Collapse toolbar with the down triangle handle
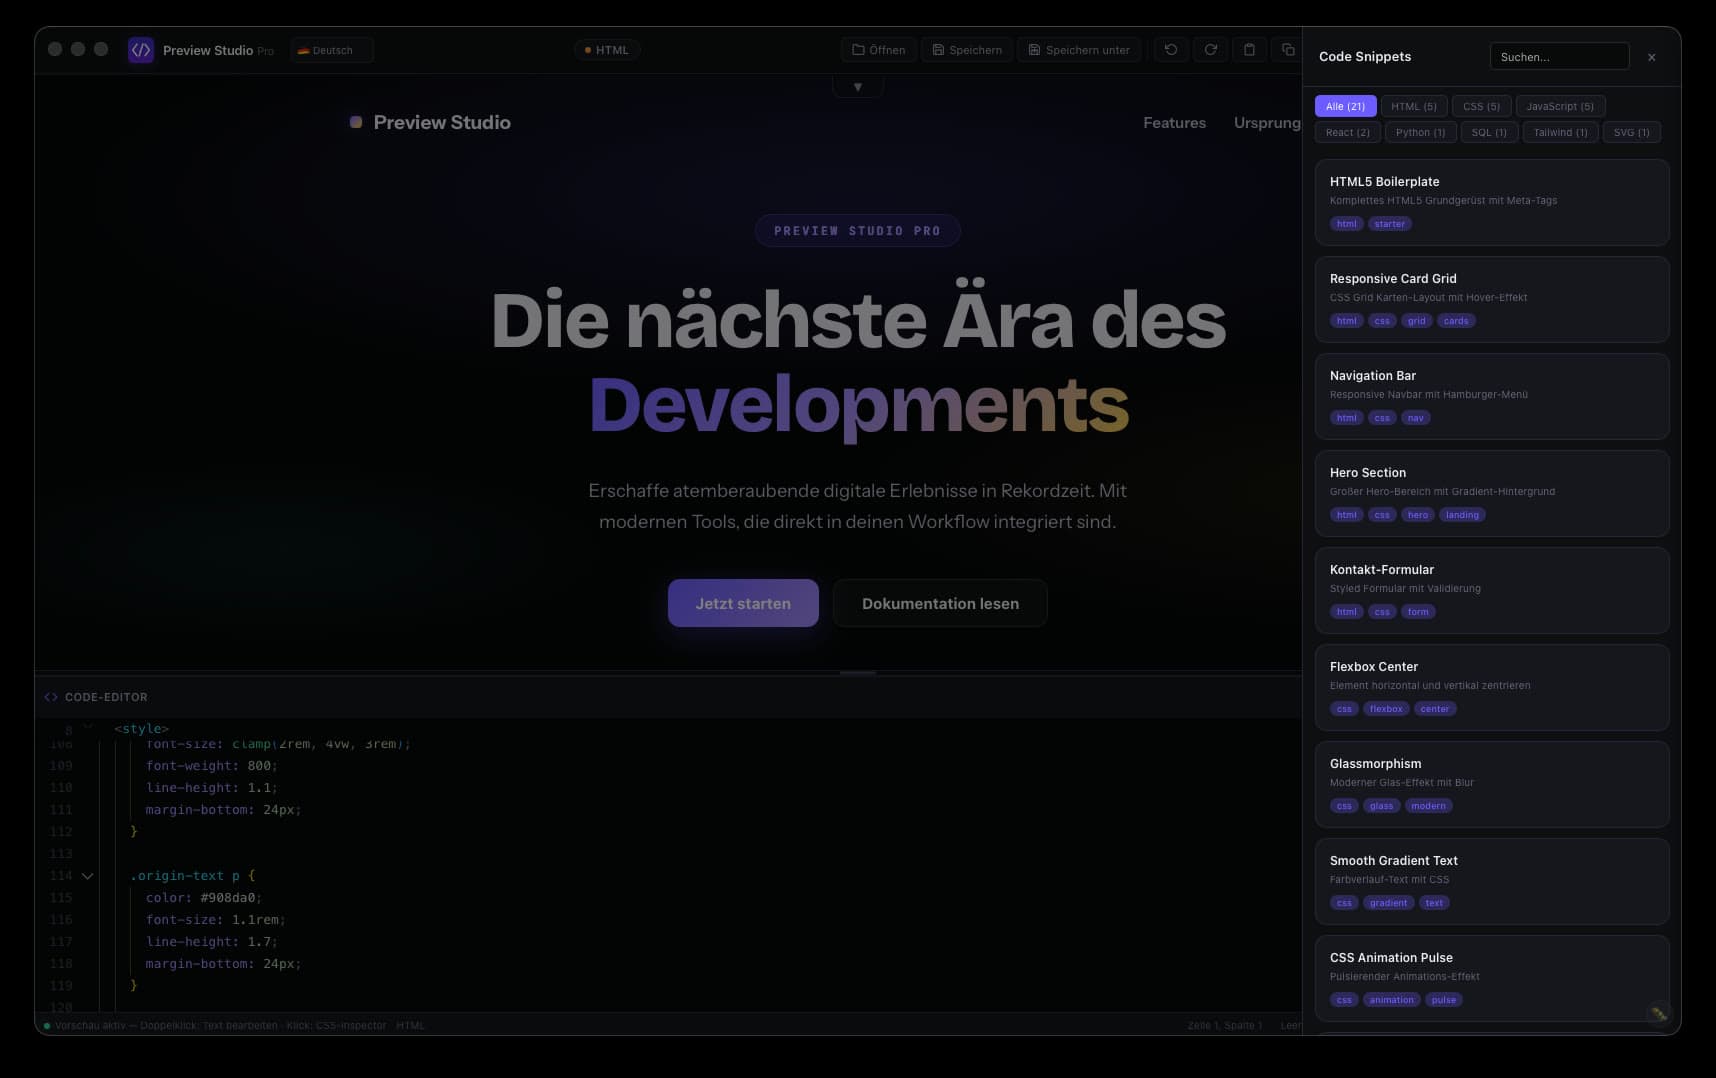The height and width of the screenshot is (1078, 1716). click(858, 87)
